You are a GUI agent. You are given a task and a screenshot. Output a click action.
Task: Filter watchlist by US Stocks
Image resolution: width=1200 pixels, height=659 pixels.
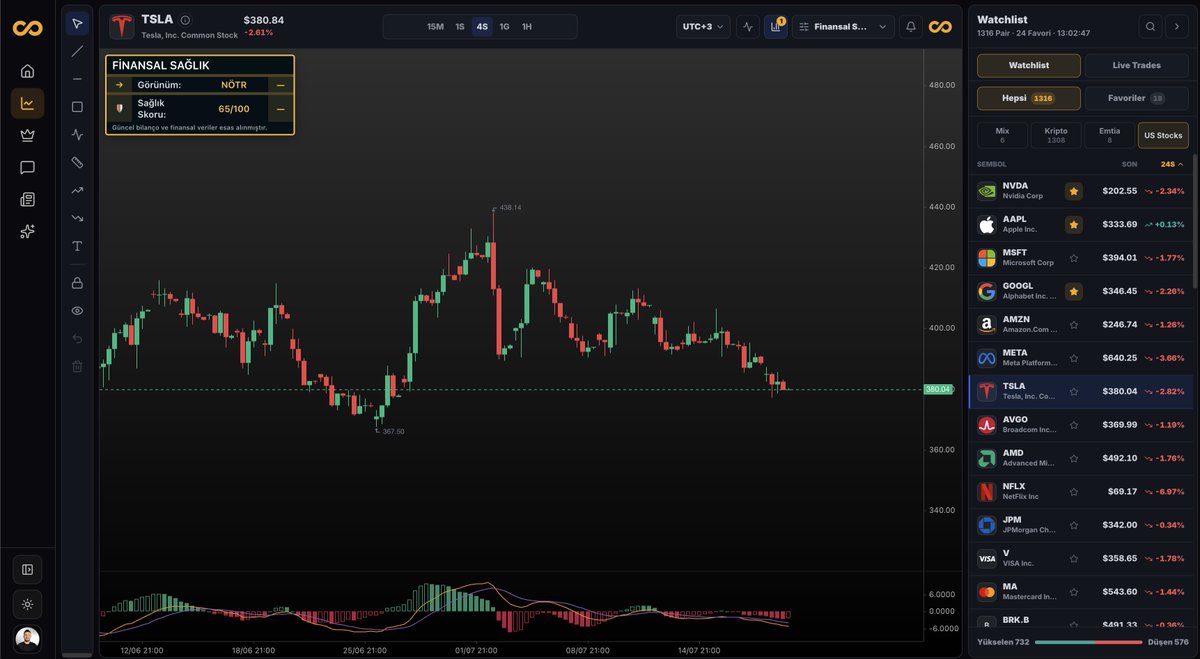coord(1163,135)
